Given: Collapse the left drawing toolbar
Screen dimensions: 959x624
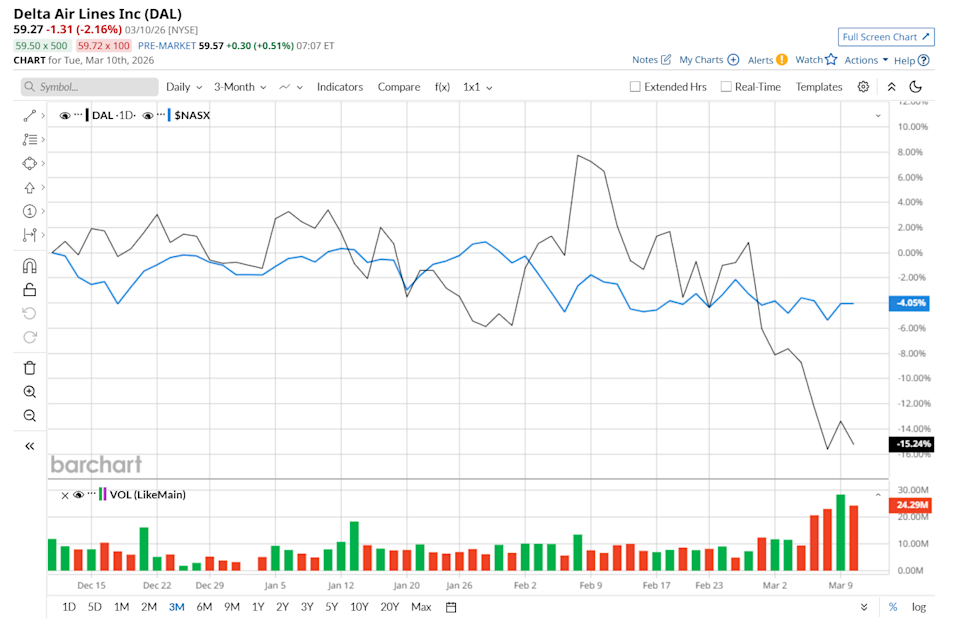Looking at the screenshot, I should [29, 446].
